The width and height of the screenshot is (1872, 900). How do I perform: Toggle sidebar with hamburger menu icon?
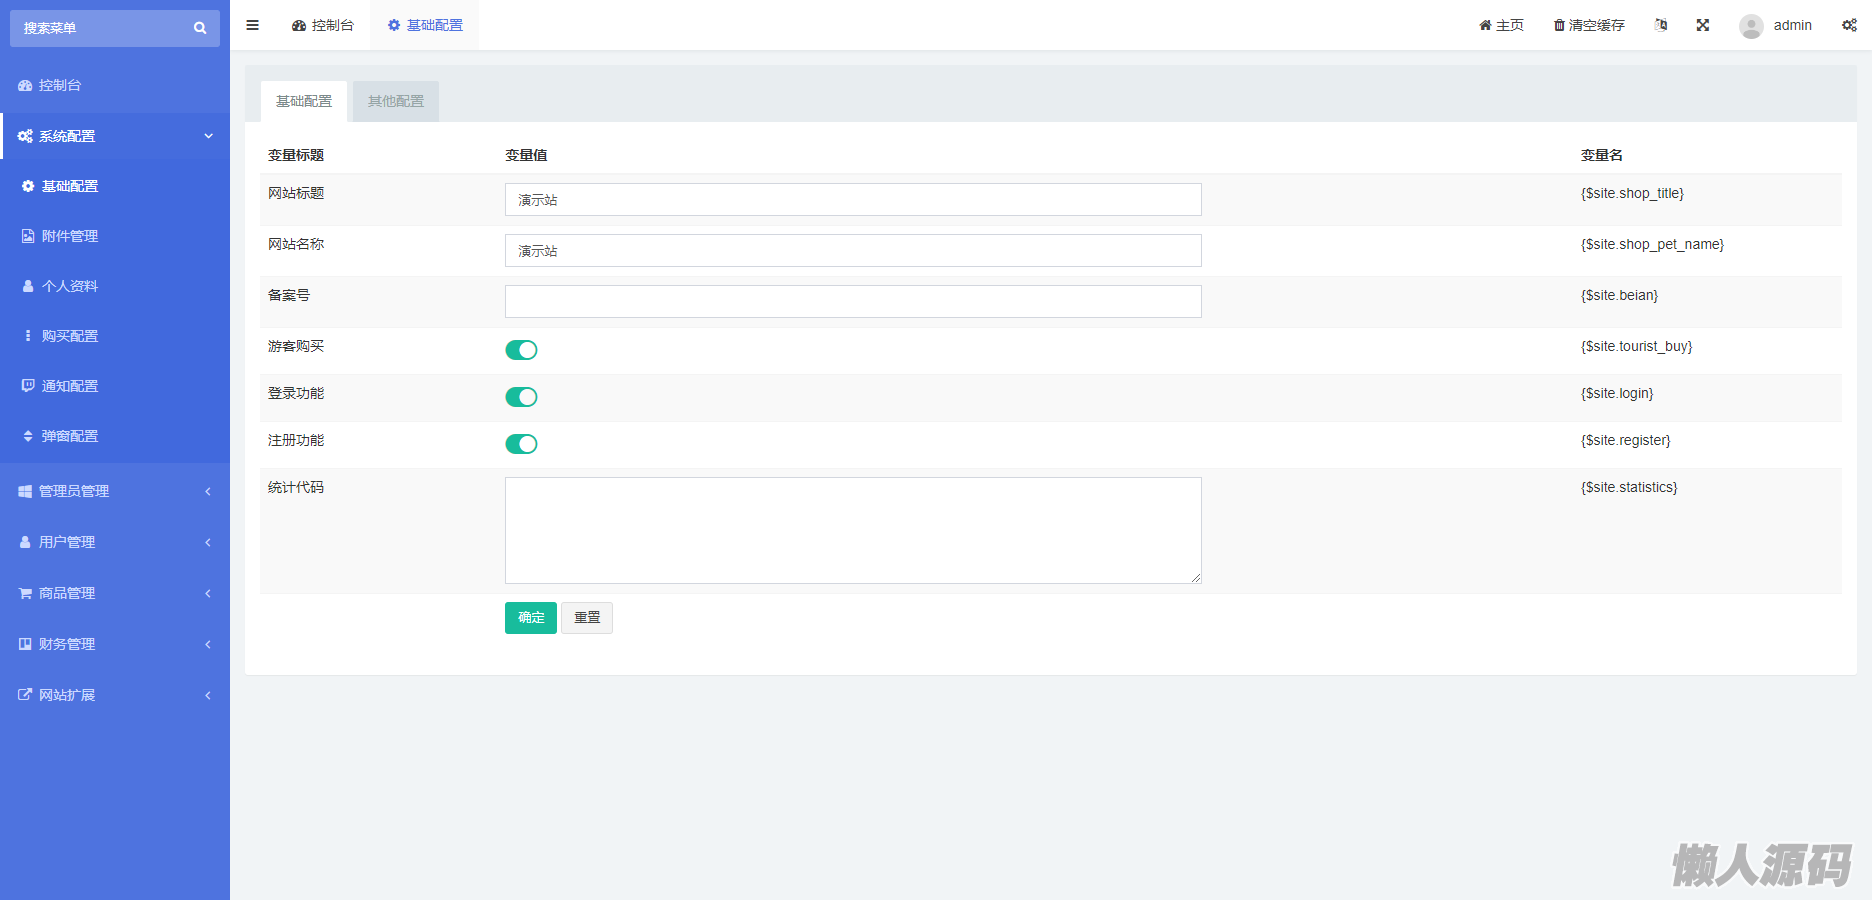tap(252, 25)
